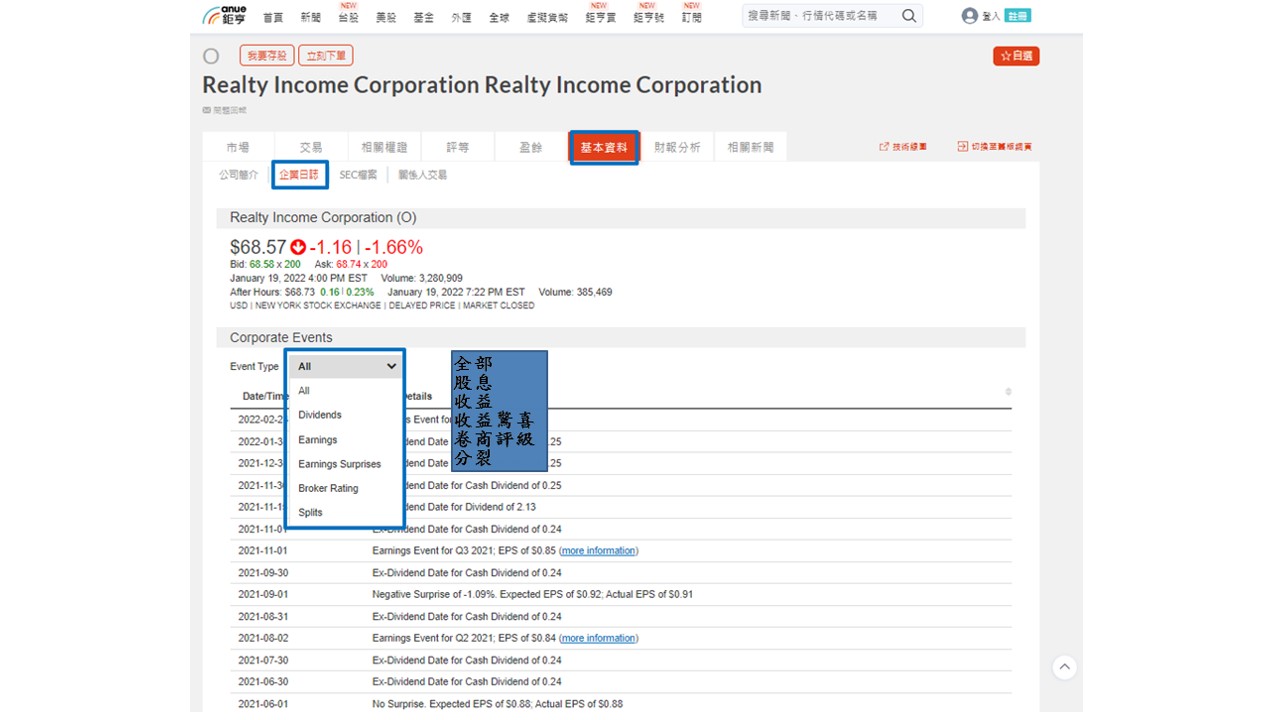Click the search input field
The image size is (1280, 720).
(821, 16)
